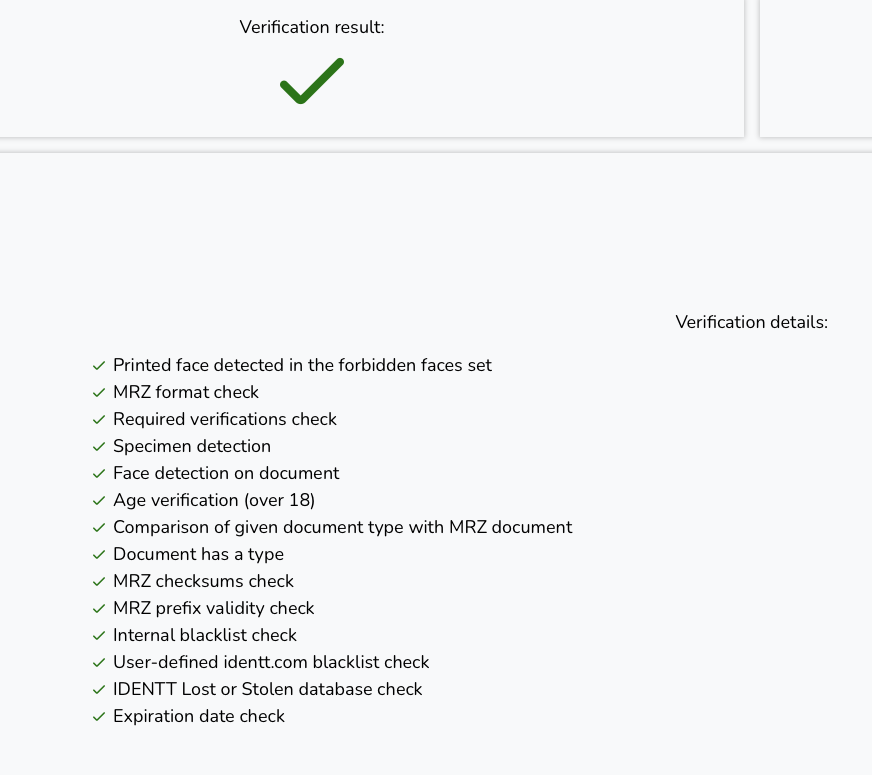Screen dimensions: 872x775
Task: Click the checkmark for Internal blacklist check
Action: [x=99, y=636]
